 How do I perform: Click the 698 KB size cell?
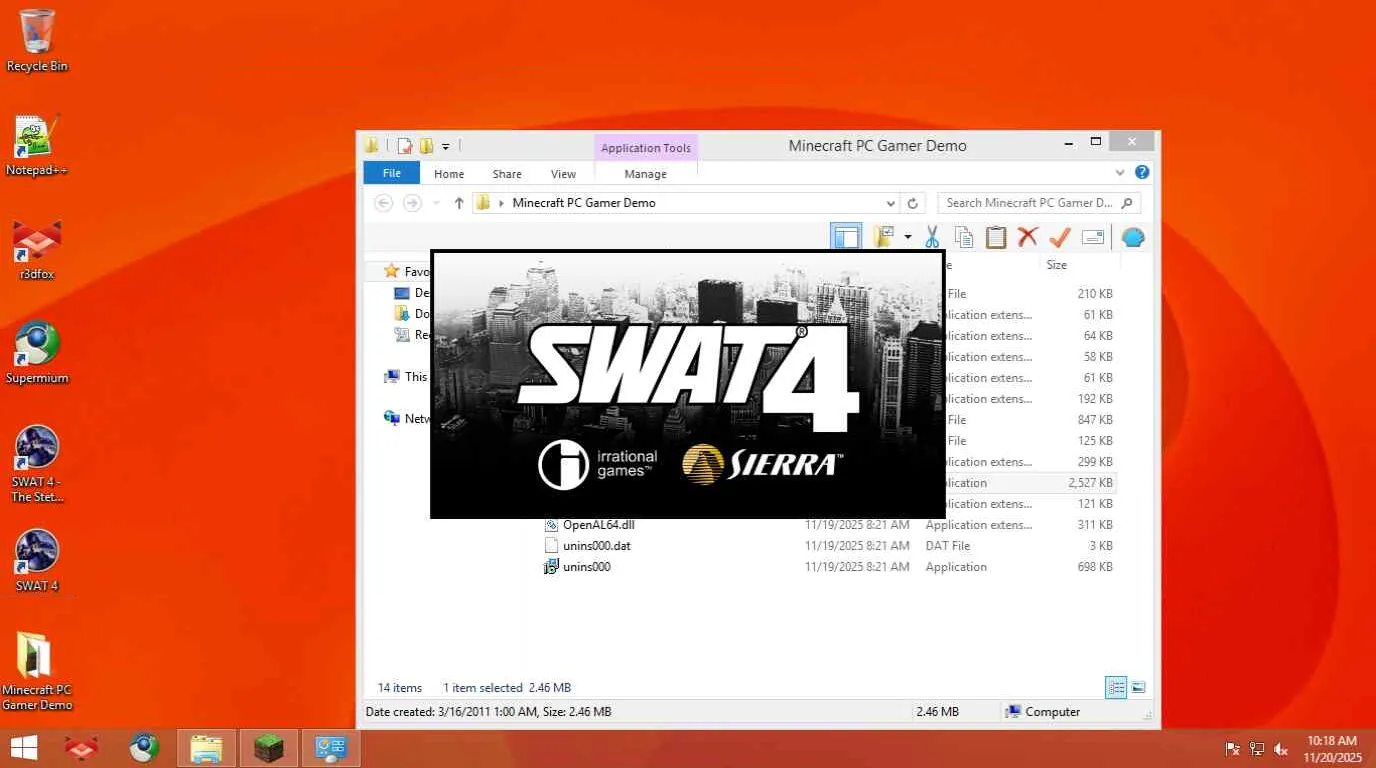click(1095, 567)
